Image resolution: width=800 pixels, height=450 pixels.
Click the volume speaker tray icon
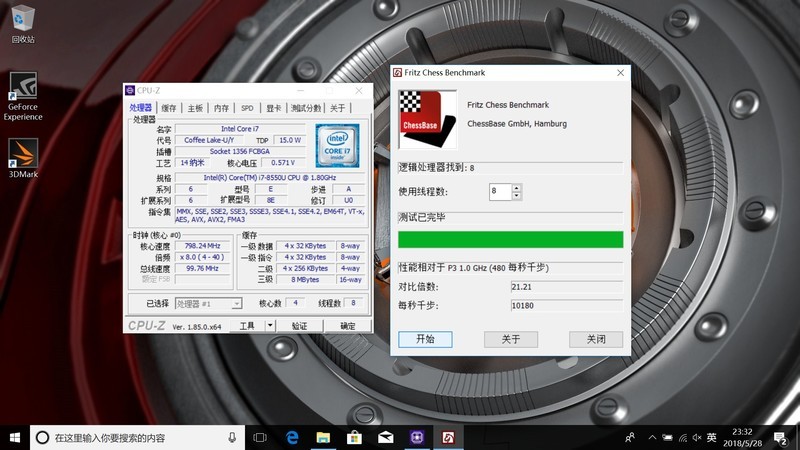(x=697, y=437)
